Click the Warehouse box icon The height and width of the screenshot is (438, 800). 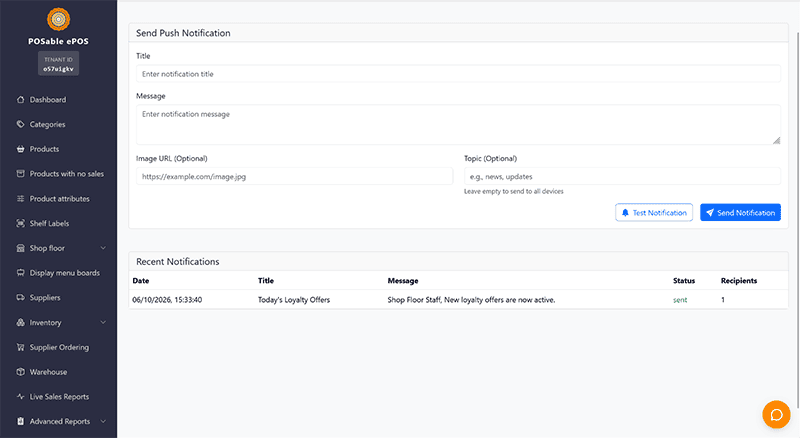coord(20,372)
